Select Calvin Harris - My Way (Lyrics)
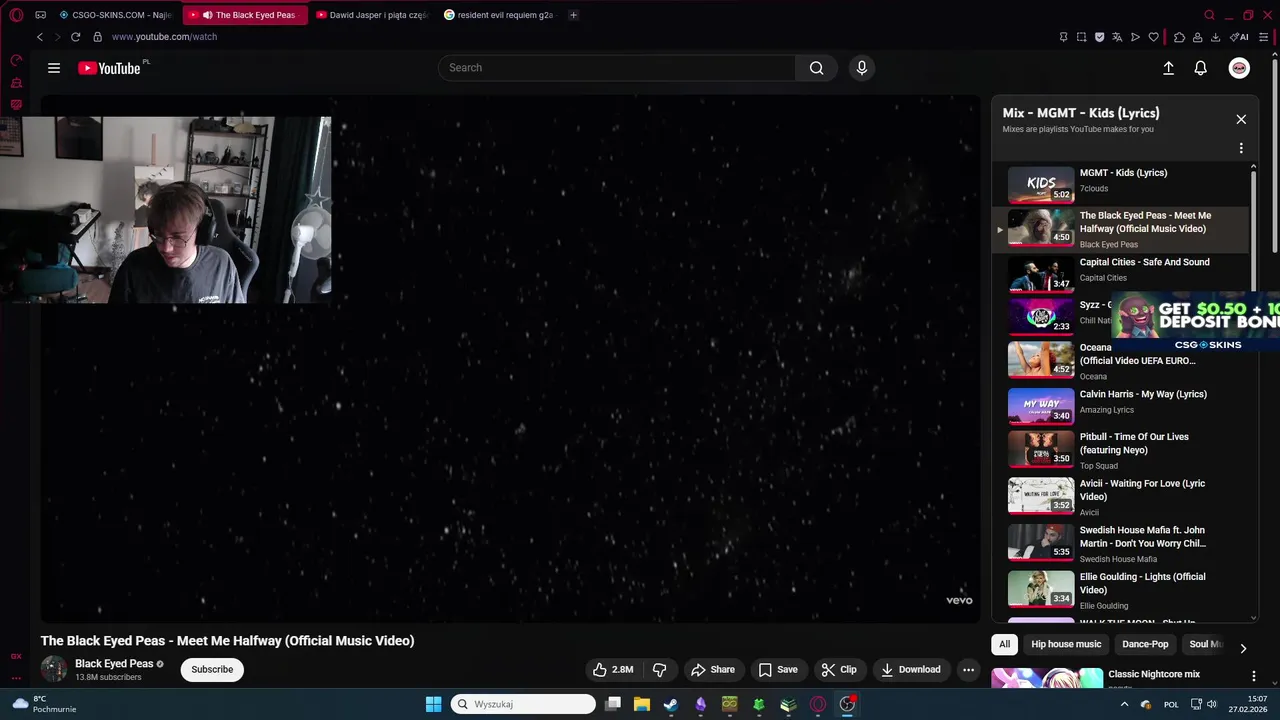Viewport: 1280px width, 720px height. 1122,406
